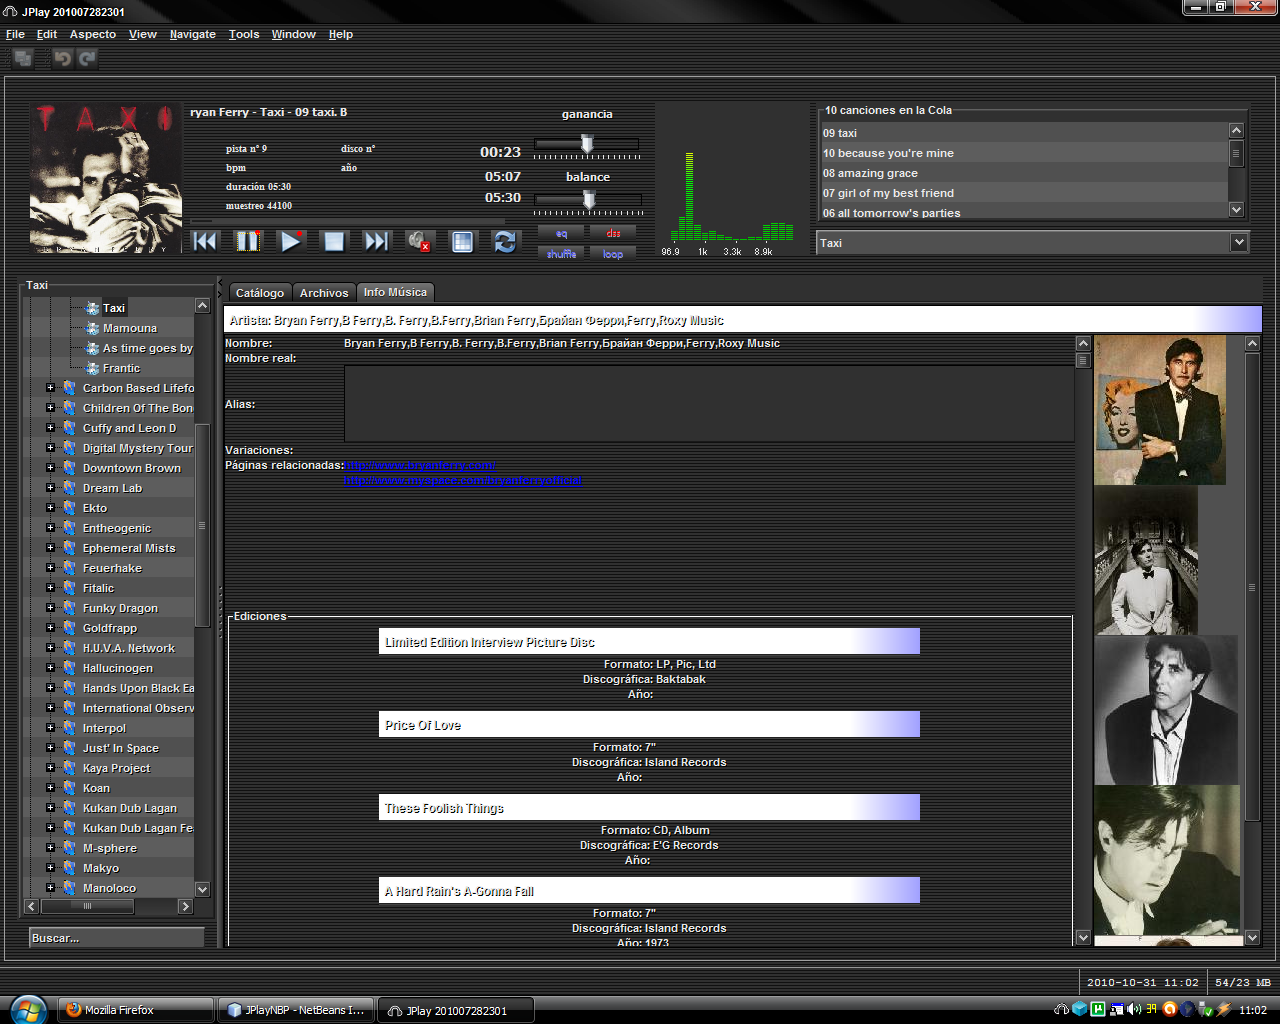Click the ganancia gain slider handle
This screenshot has width=1280, height=1024.
point(587,145)
